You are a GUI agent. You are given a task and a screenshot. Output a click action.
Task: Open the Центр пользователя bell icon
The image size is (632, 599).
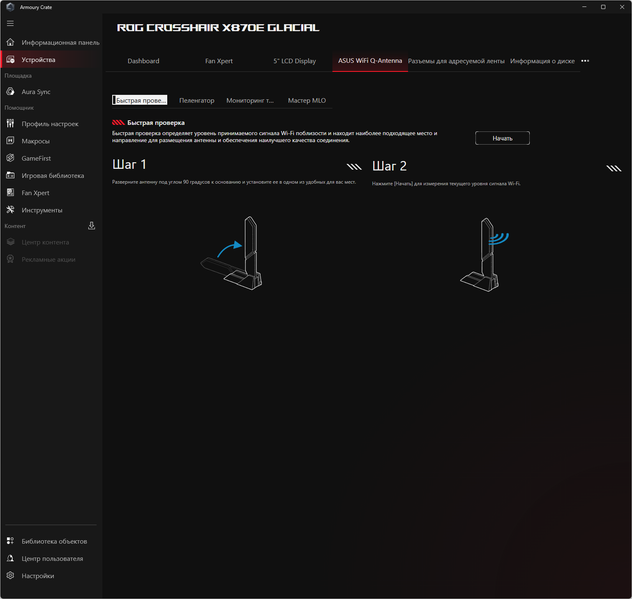coord(10,558)
